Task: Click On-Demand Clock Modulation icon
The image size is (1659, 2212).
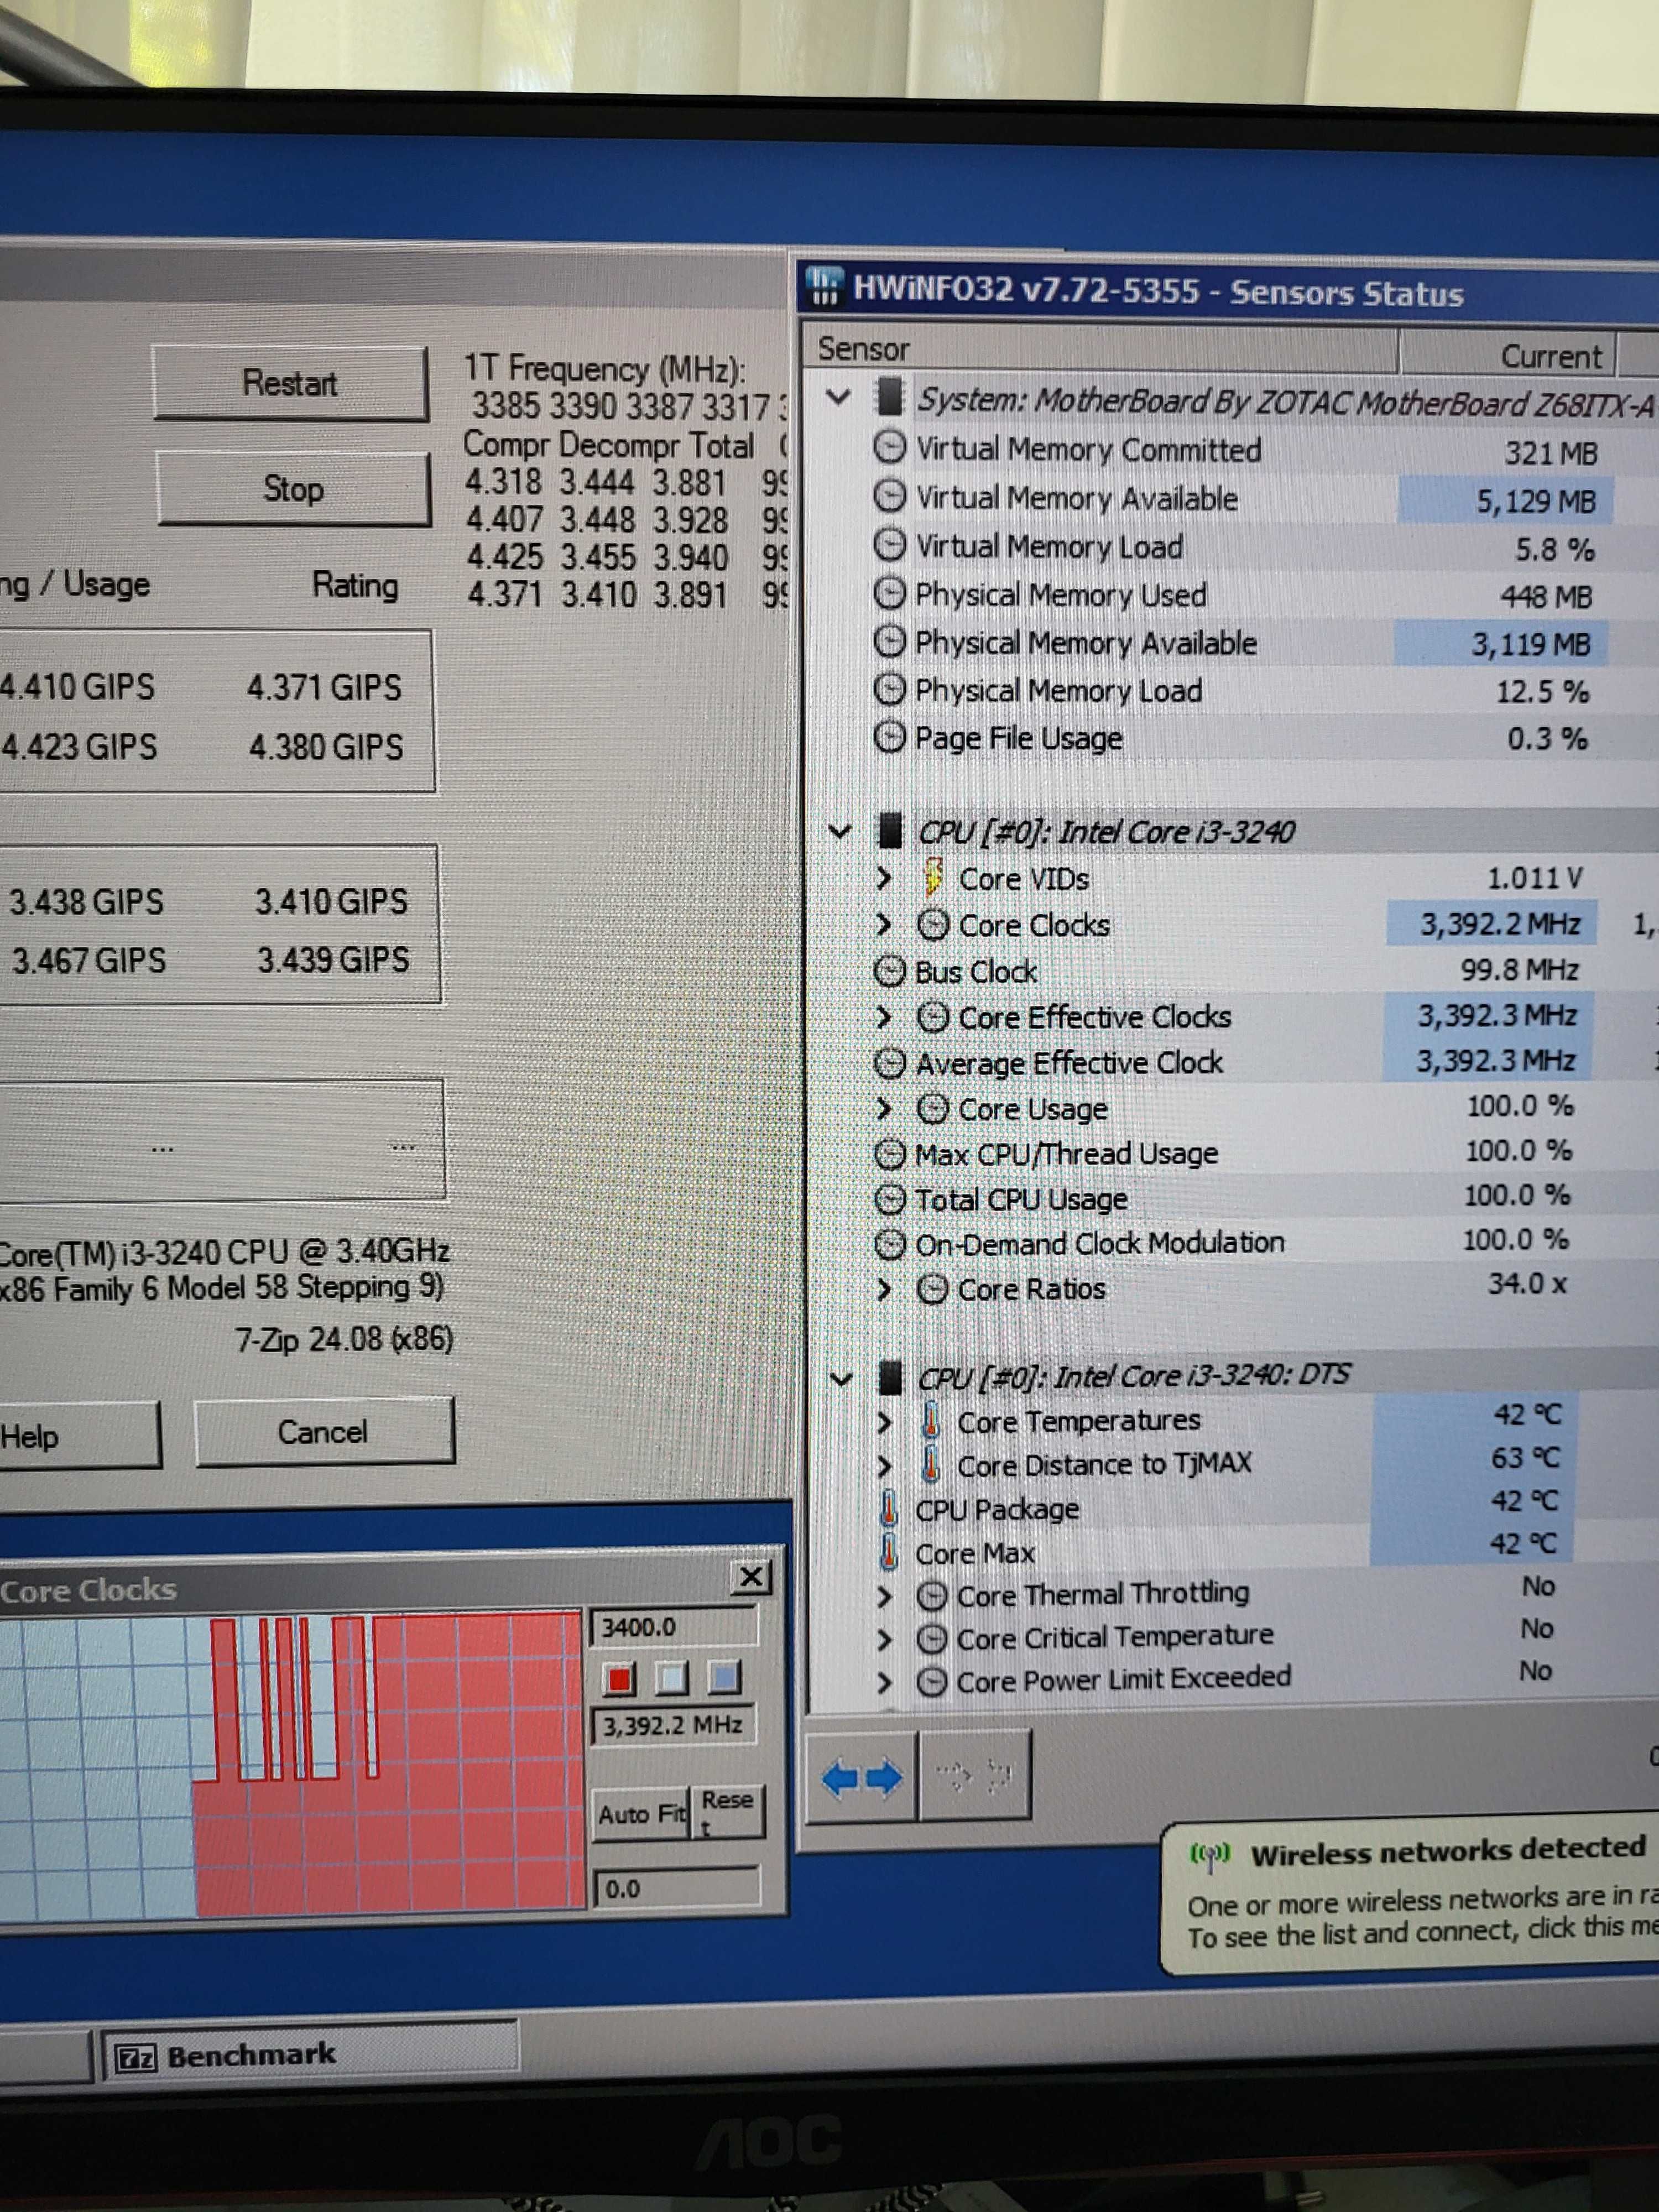Action: (x=889, y=1244)
